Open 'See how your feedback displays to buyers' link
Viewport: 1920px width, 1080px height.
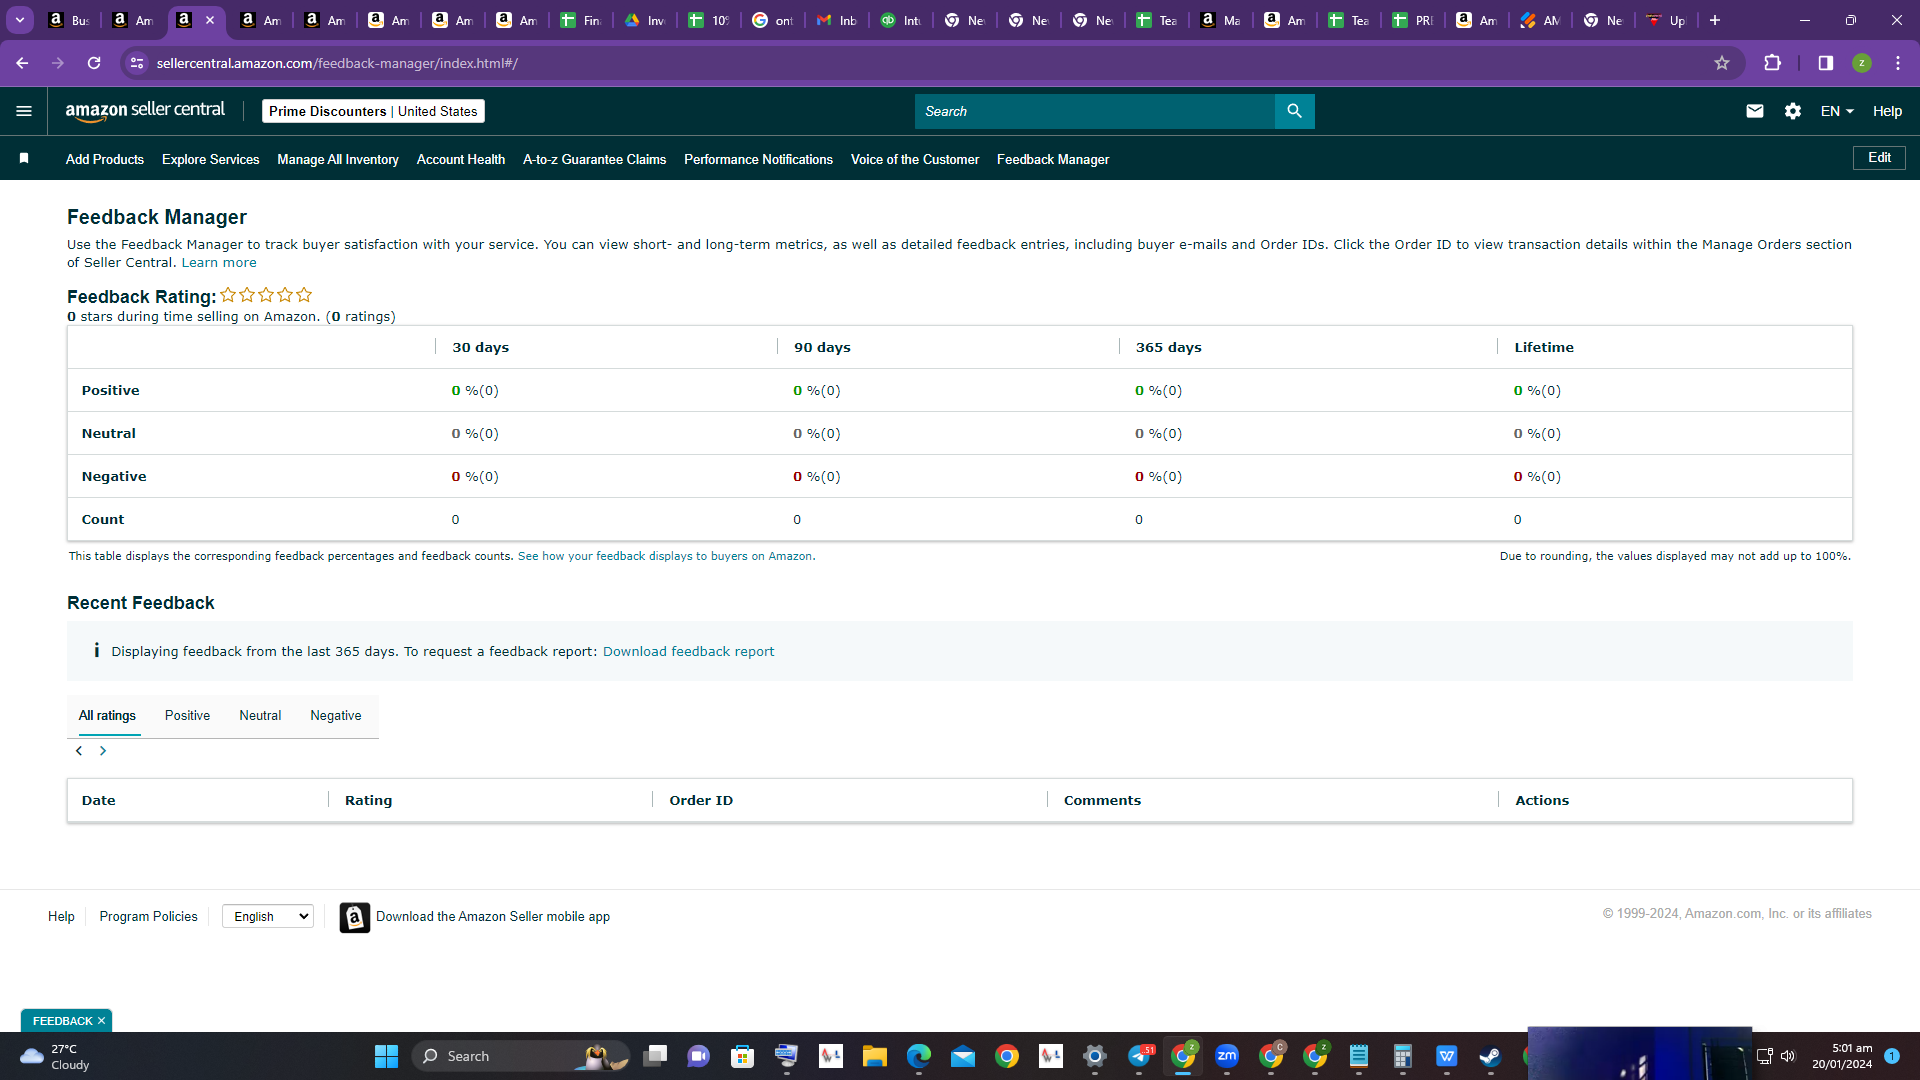(666, 557)
